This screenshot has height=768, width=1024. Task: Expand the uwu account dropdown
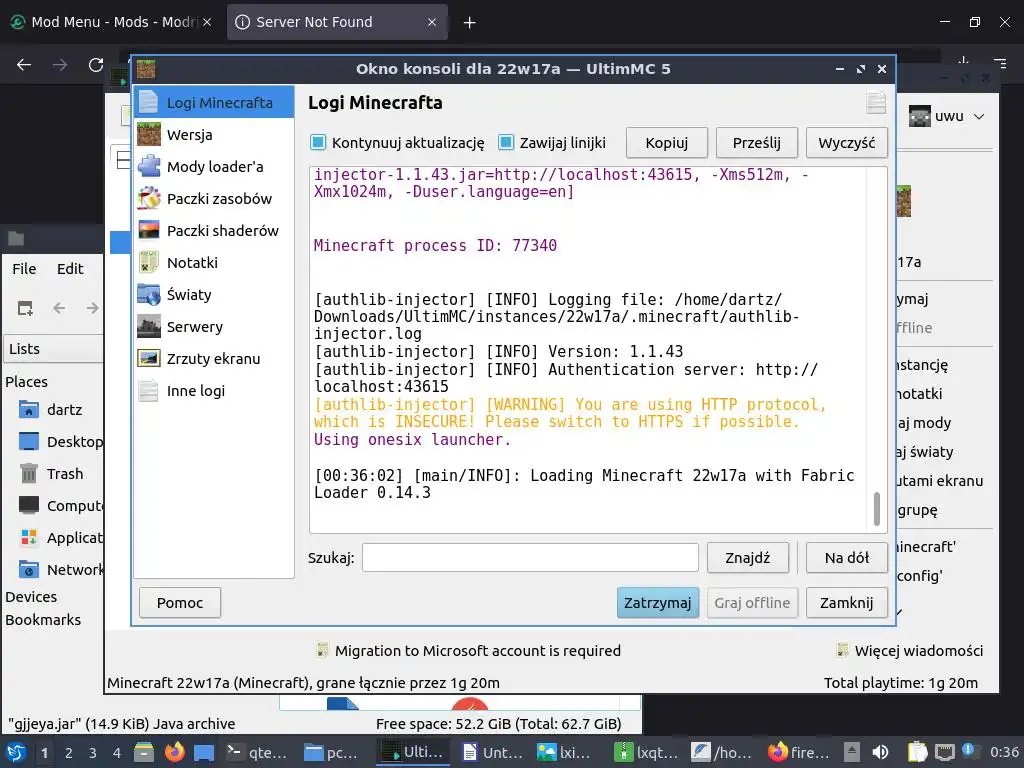[978, 117]
